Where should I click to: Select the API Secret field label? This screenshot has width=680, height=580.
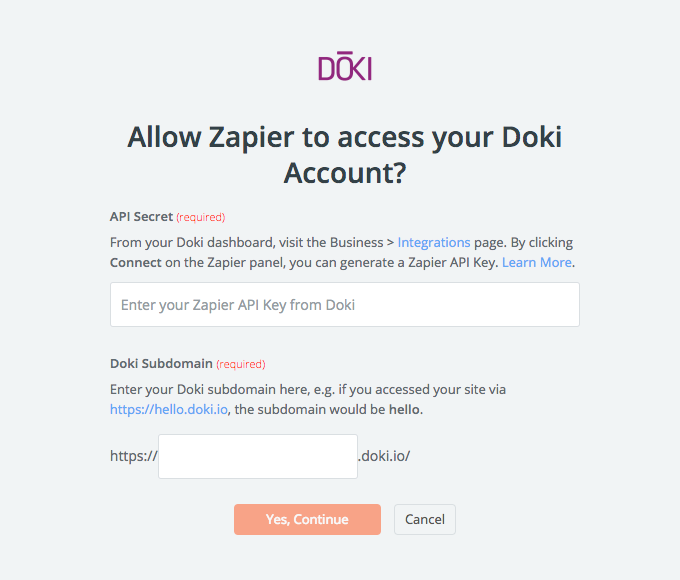point(141,216)
